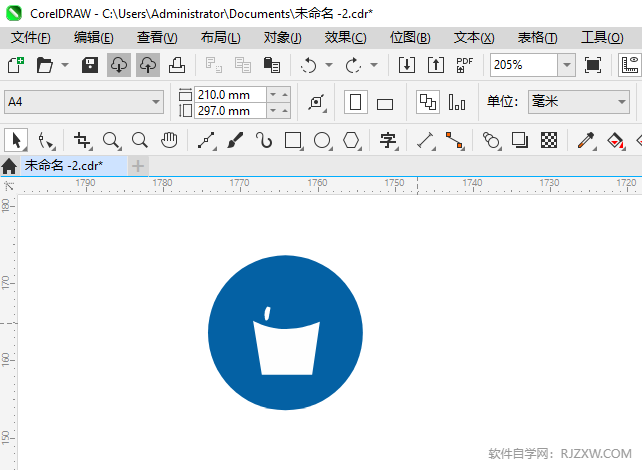Click the Publish to PDF icon
642x470 pixels.
(465, 65)
